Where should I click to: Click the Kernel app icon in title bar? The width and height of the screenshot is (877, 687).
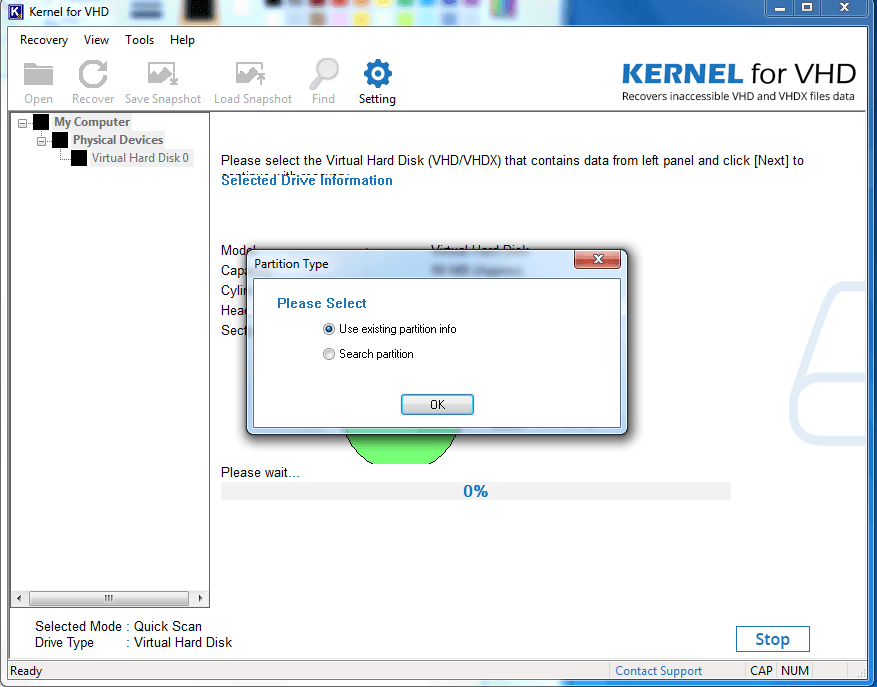[x=16, y=11]
